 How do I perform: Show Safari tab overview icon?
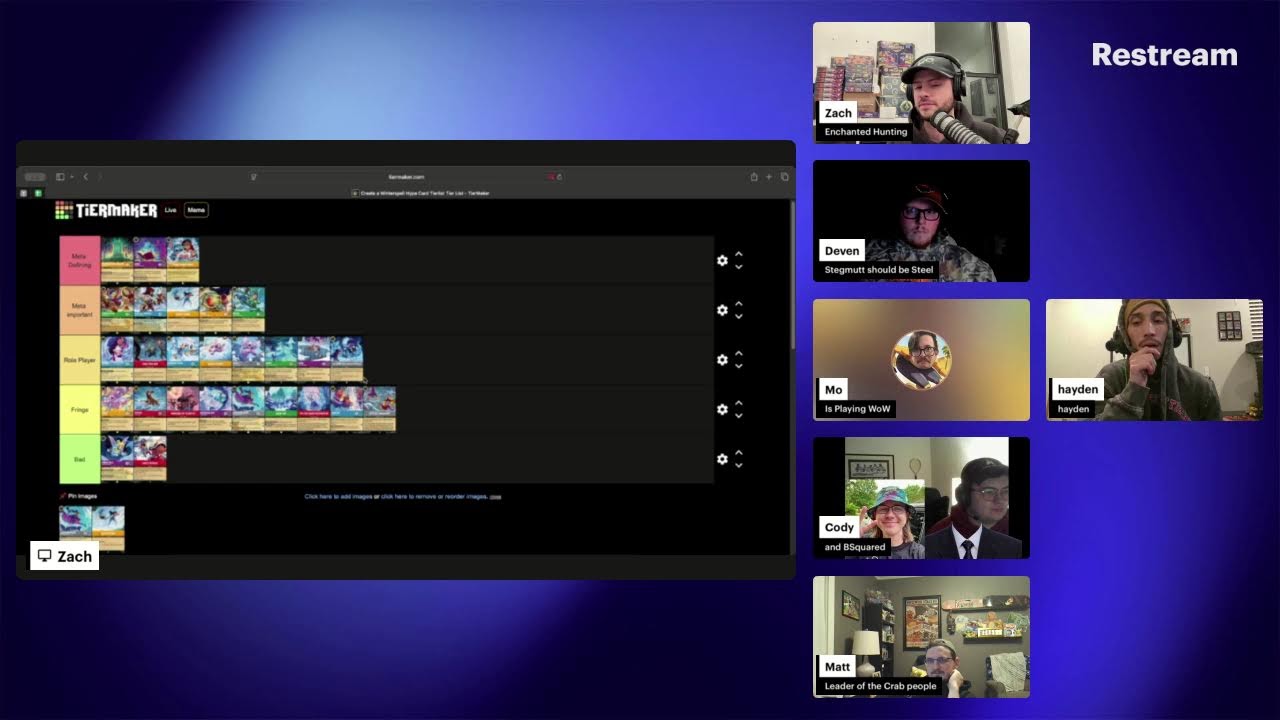784,177
